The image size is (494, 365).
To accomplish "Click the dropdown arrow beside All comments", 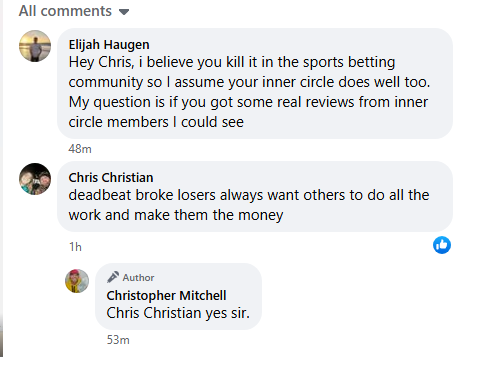I will click(124, 12).
